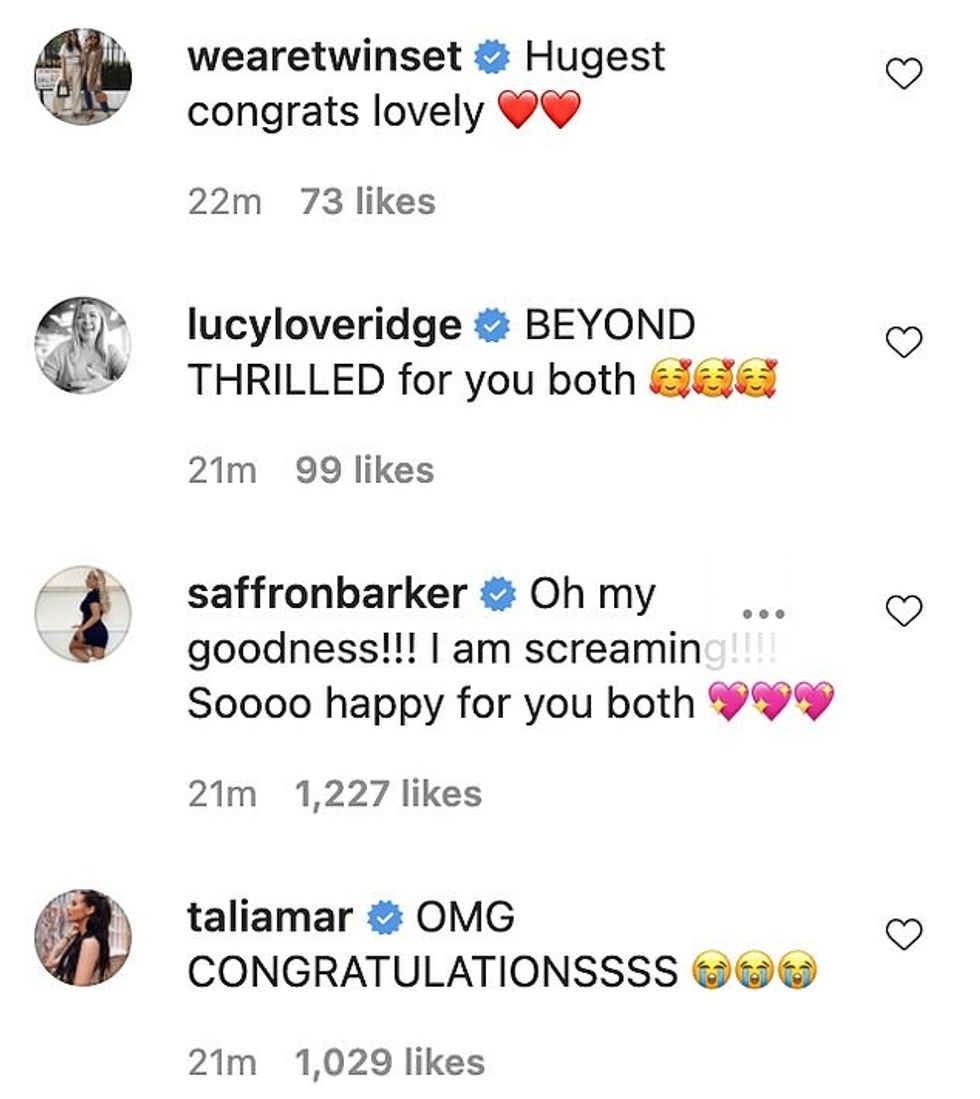
Task: Show who gave 1,227 likes
Action: pyautogui.click(x=389, y=794)
